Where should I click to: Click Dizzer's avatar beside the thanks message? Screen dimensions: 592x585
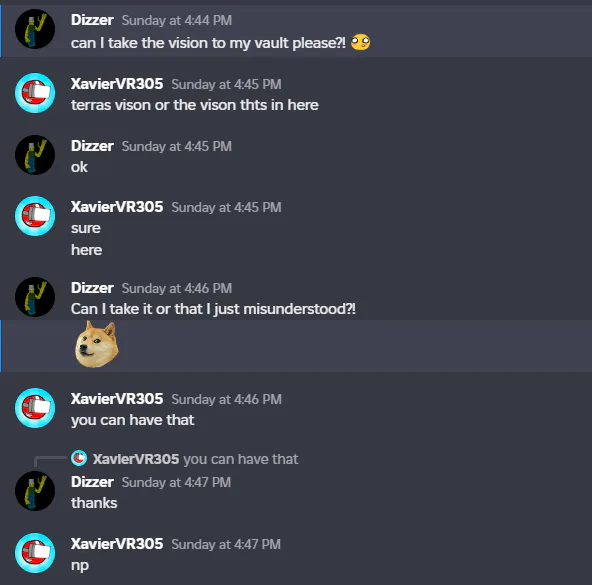click(x=35, y=491)
